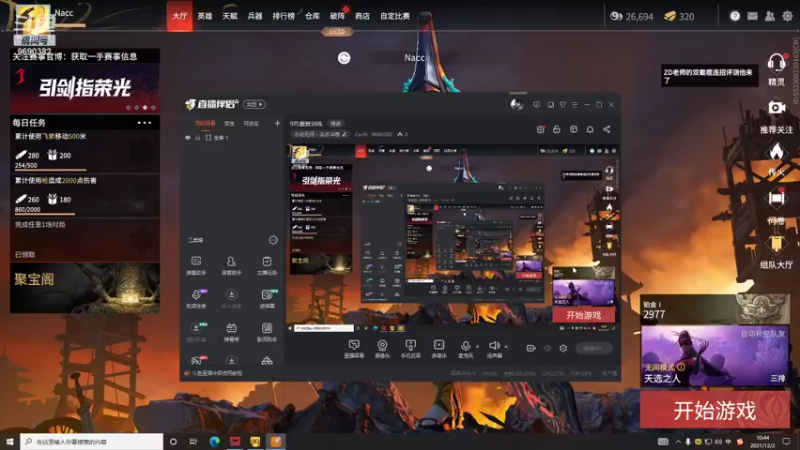
Task: Open the game mode selector 天选之人
Action: coord(714,356)
